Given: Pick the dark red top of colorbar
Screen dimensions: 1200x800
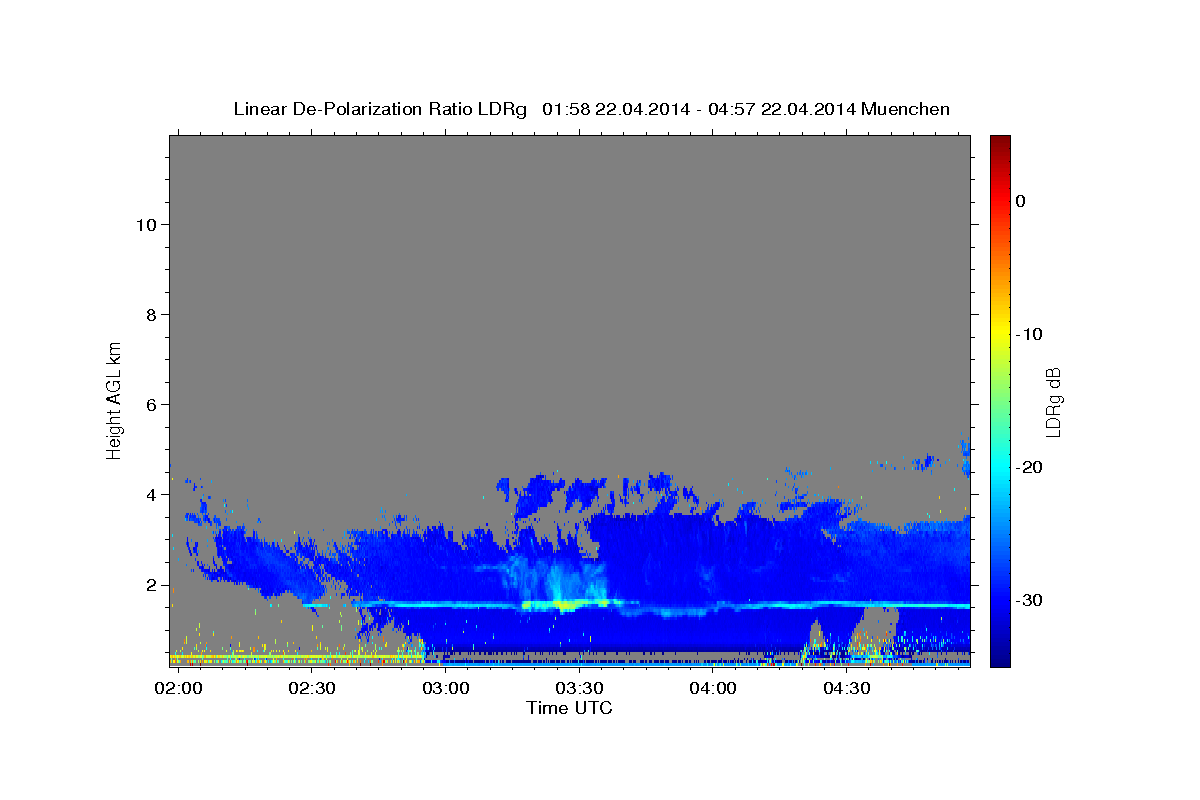Looking at the screenshot, I should click(1000, 142).
